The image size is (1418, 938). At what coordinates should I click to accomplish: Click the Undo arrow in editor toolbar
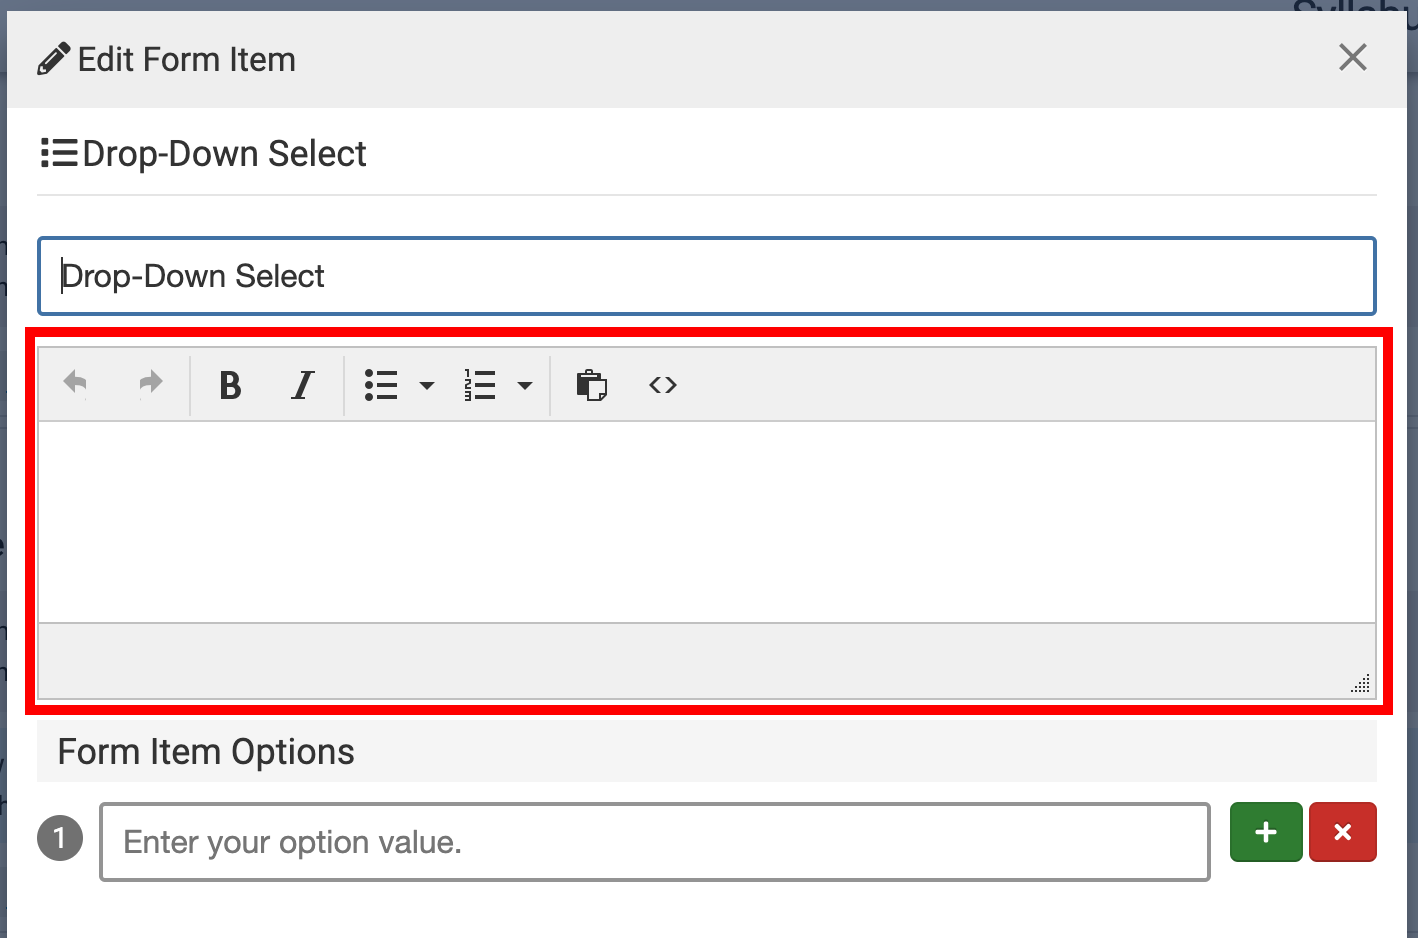[x=76, y=384]
